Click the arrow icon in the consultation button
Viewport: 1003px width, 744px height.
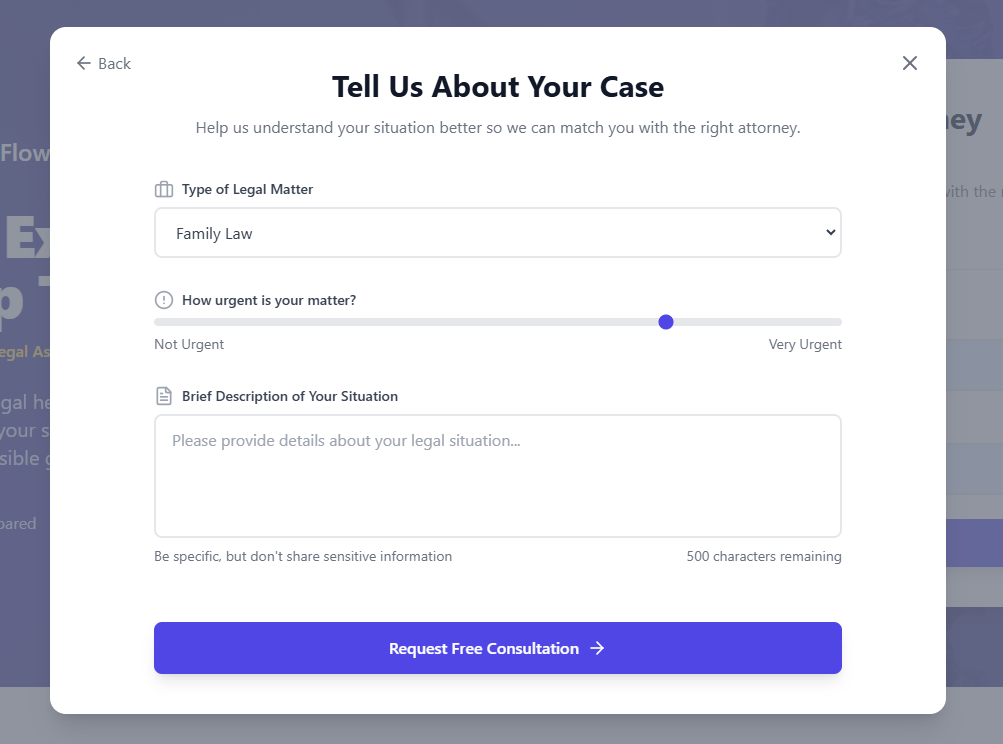[597, 648]
